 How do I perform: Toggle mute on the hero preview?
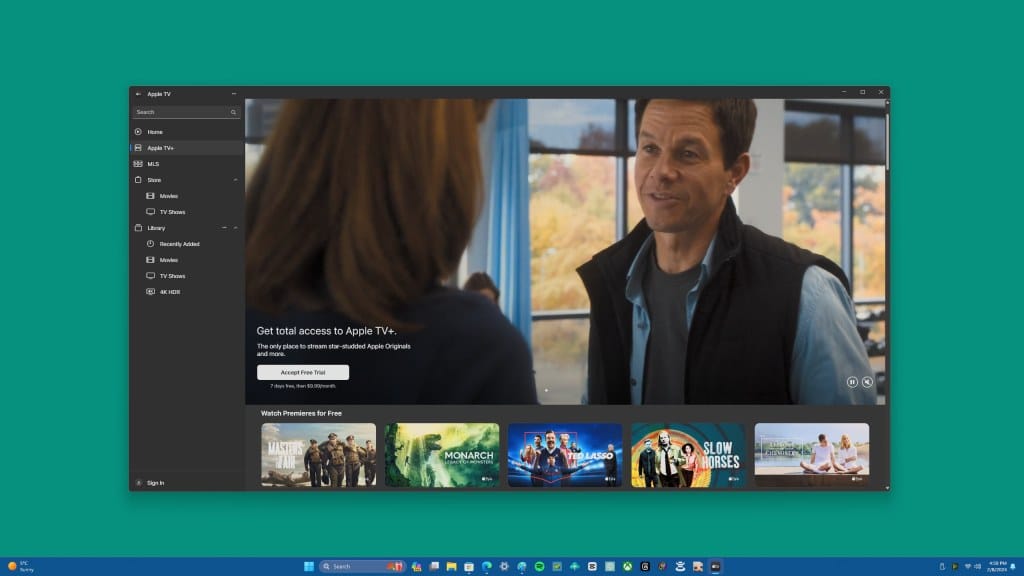point(867,381)
